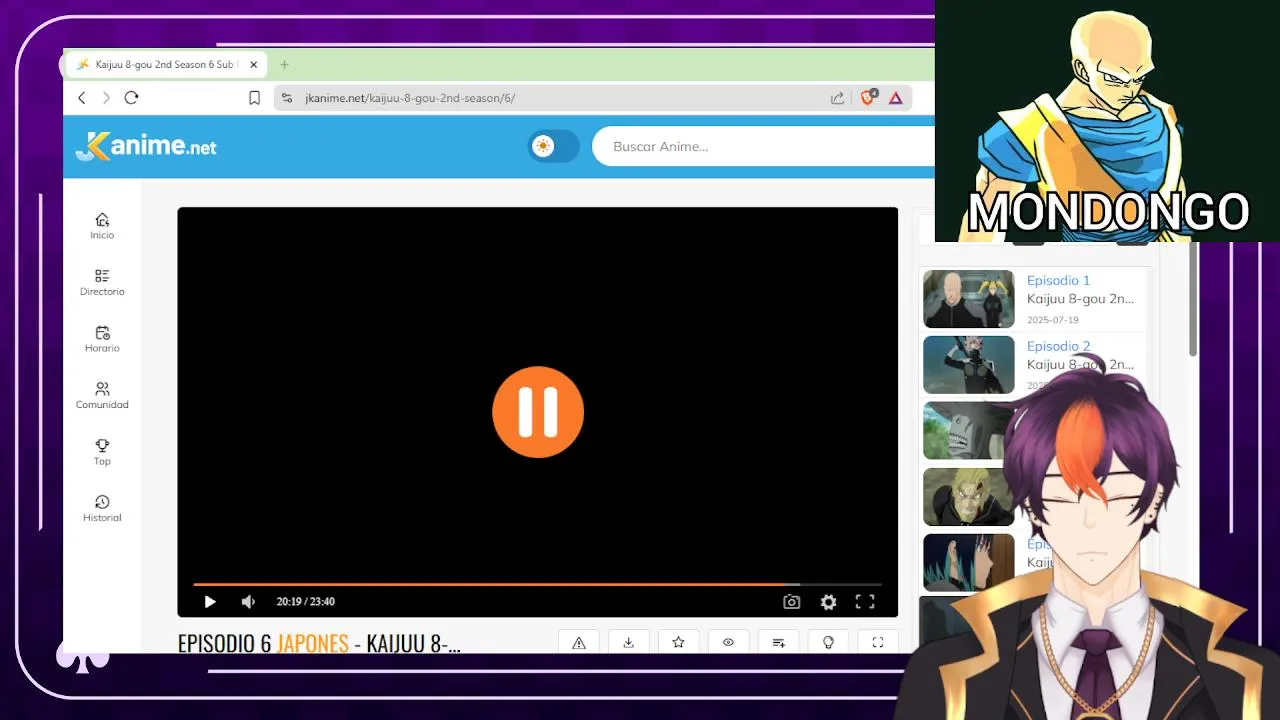Click the 20:19 / 23:40 time display

pyautogui.click(x=306, y=601)
